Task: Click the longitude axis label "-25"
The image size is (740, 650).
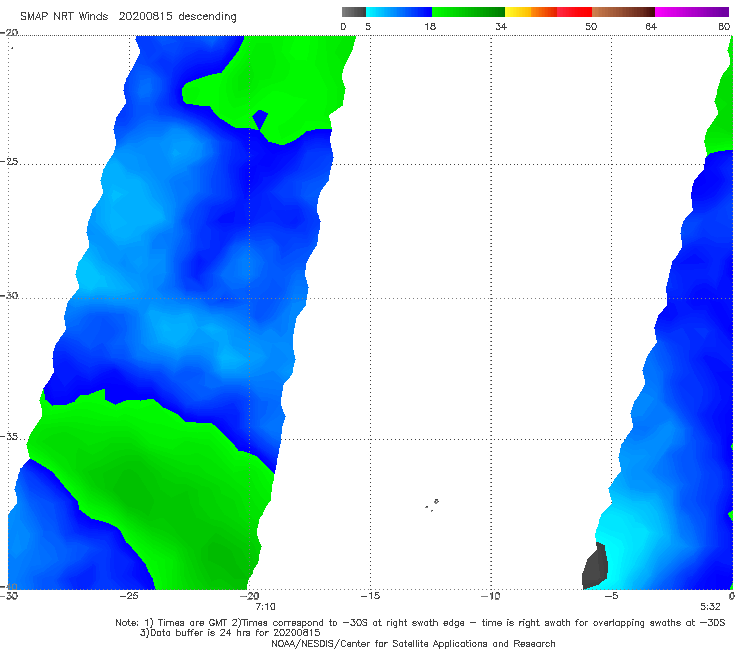Action: pyautogui.click(x=129, y=596)
